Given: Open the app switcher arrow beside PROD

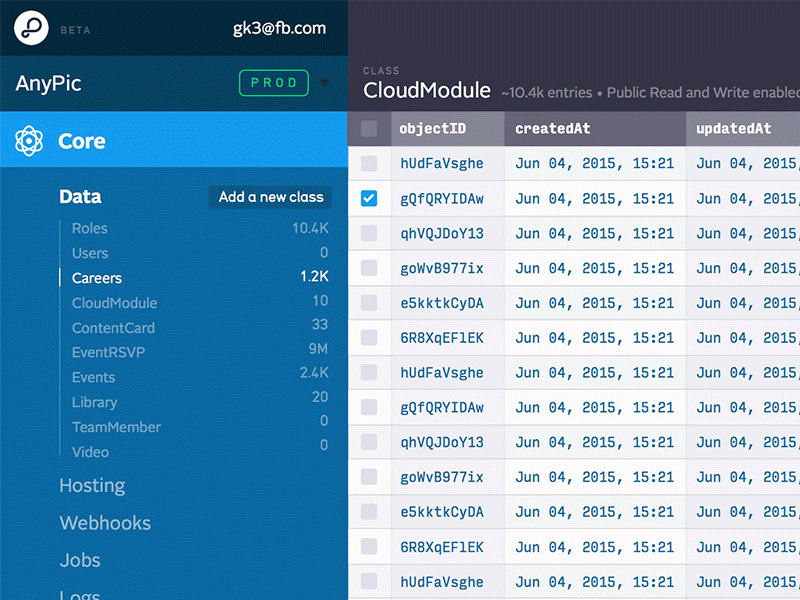Looking at the screenshot, I should coord(324,83).
